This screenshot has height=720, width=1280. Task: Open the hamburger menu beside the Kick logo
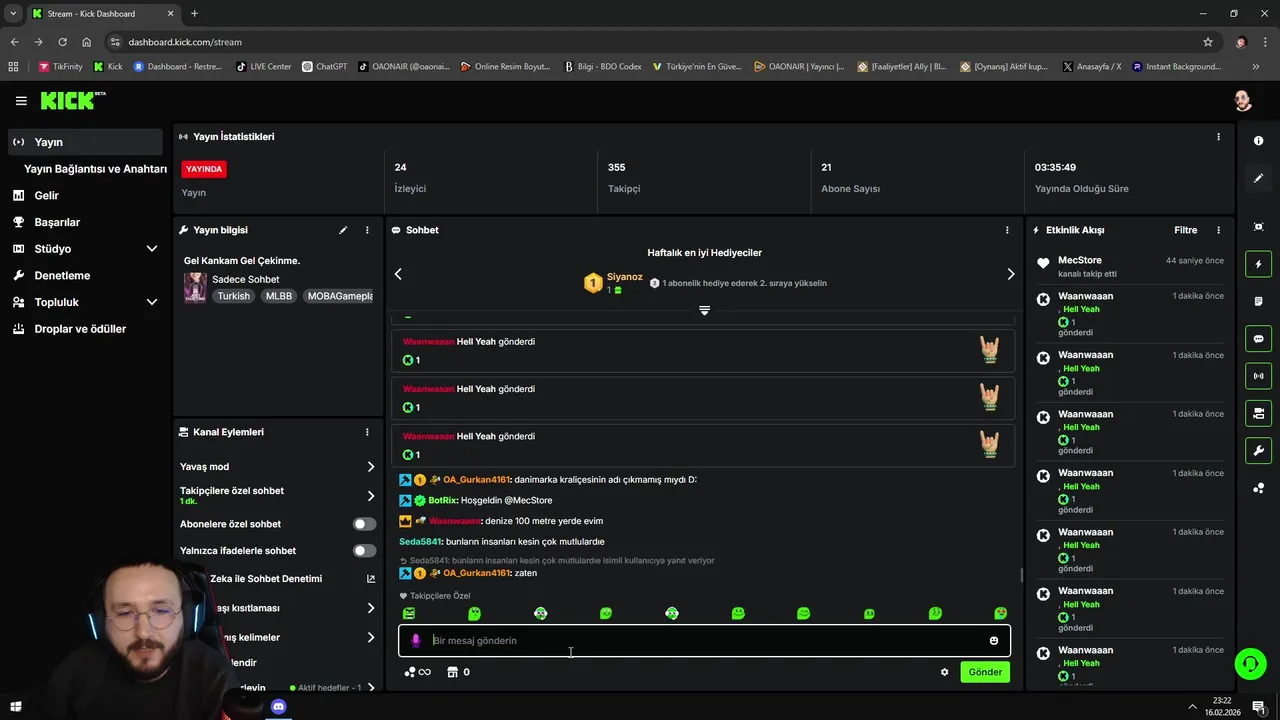(x=21, y=101)
